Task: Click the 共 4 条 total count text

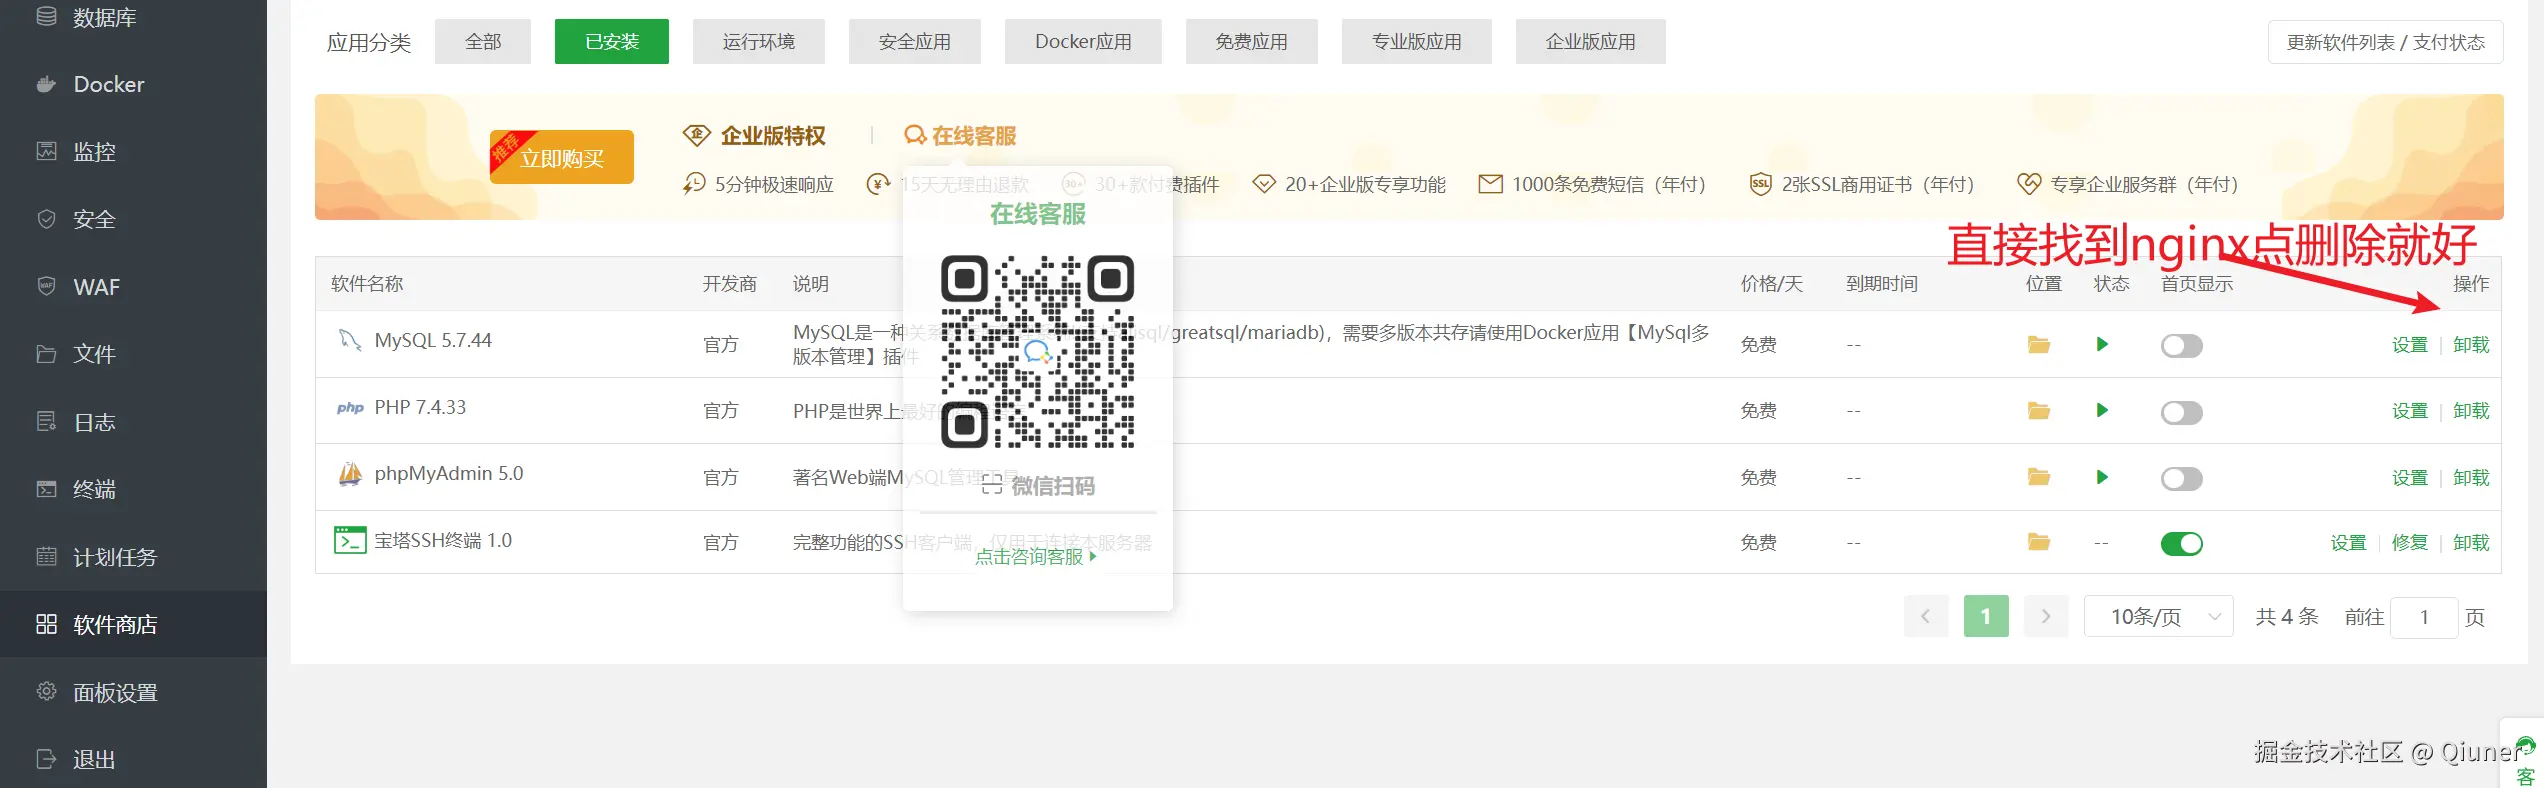Action: pos(2287,617)
